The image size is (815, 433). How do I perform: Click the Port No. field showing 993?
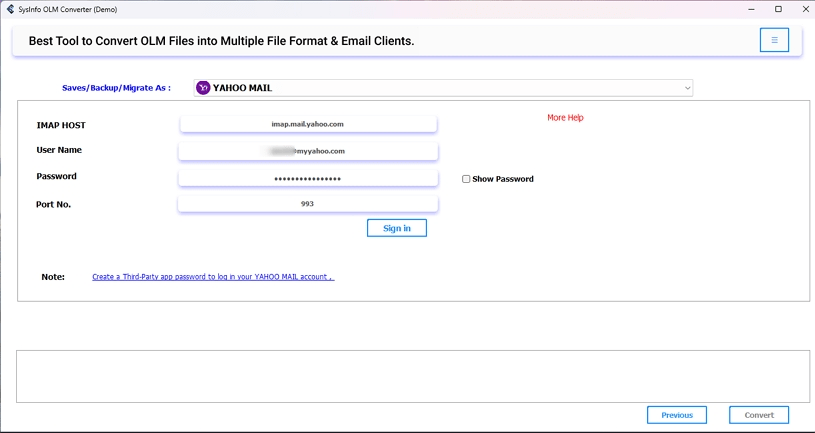pyautogui.click(x=308, y=204)
